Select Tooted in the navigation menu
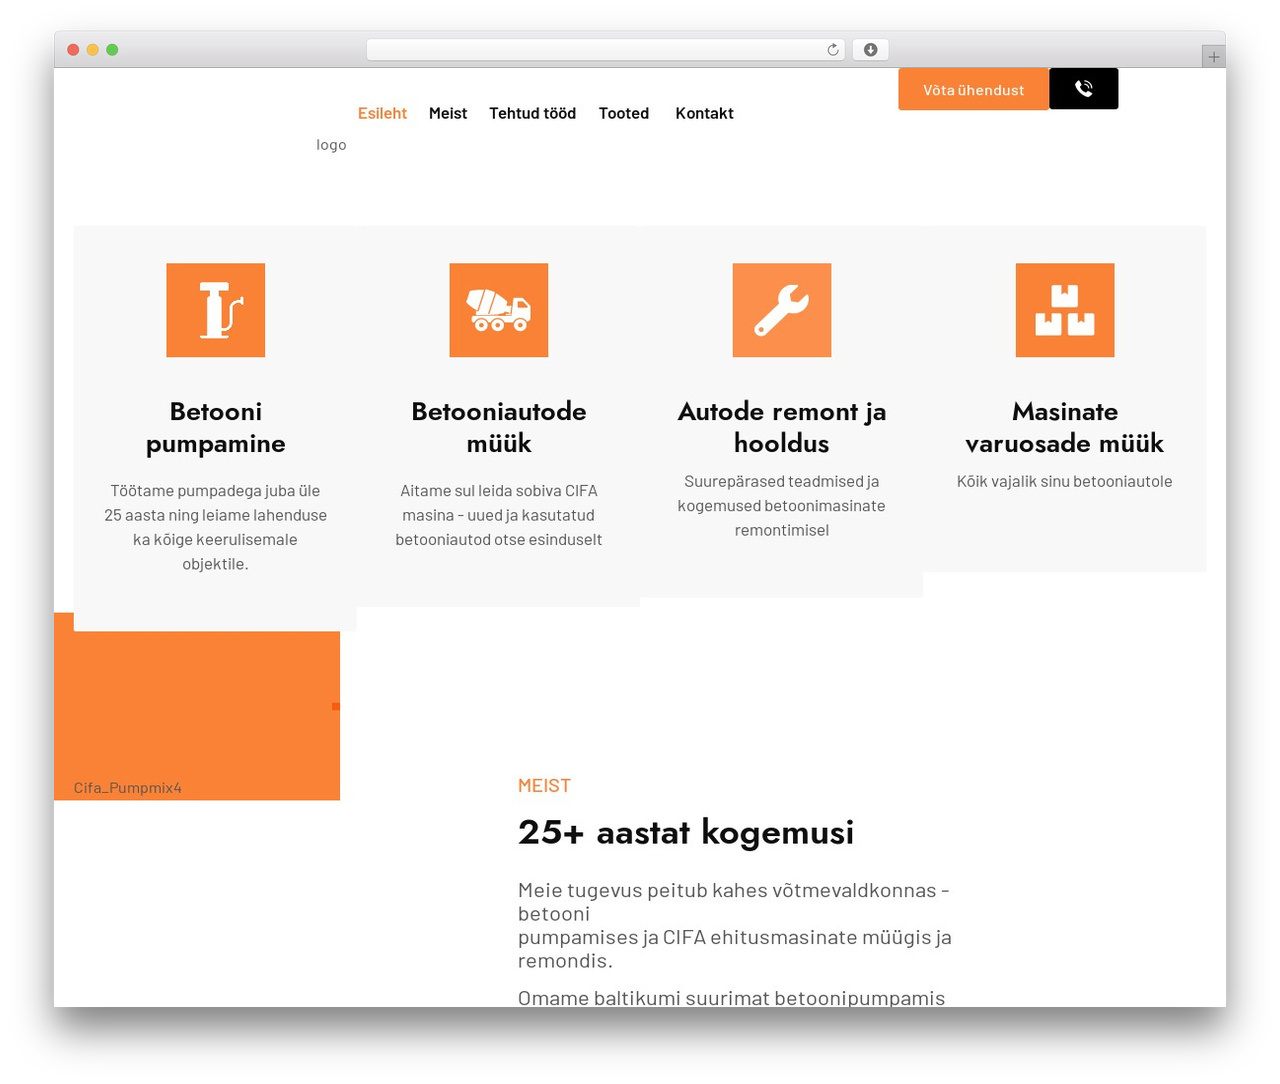Screen dimensions: 1280x1084 (x=624, y=113)
